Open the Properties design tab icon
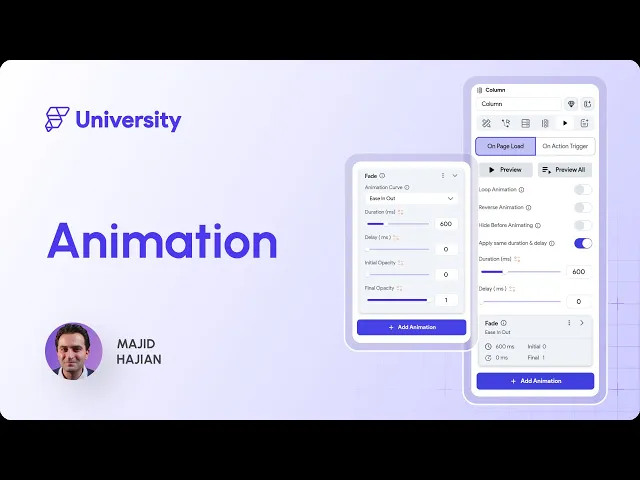This screenshot has height=480, width=640. pos(486,123)
